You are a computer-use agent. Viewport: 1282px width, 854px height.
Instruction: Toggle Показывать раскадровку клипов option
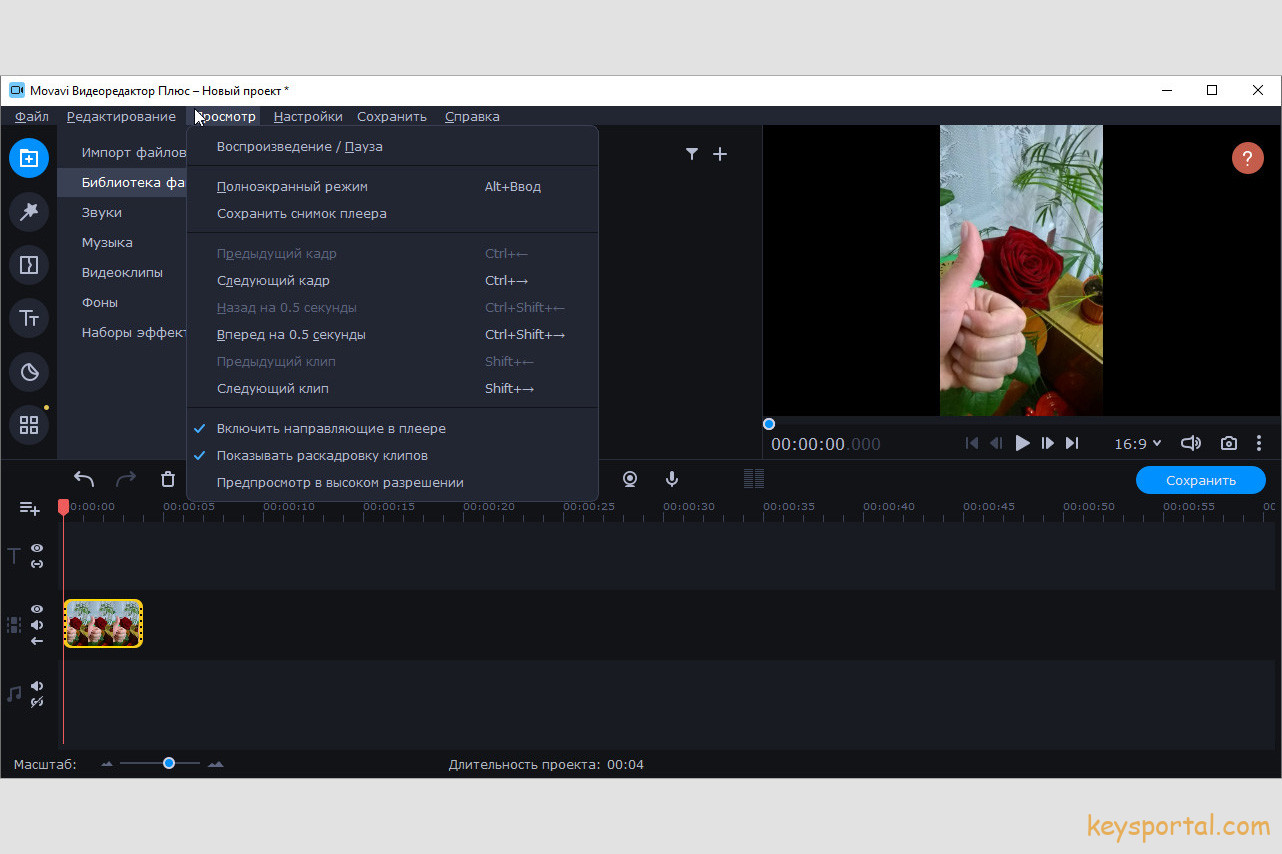click(322, 455)
